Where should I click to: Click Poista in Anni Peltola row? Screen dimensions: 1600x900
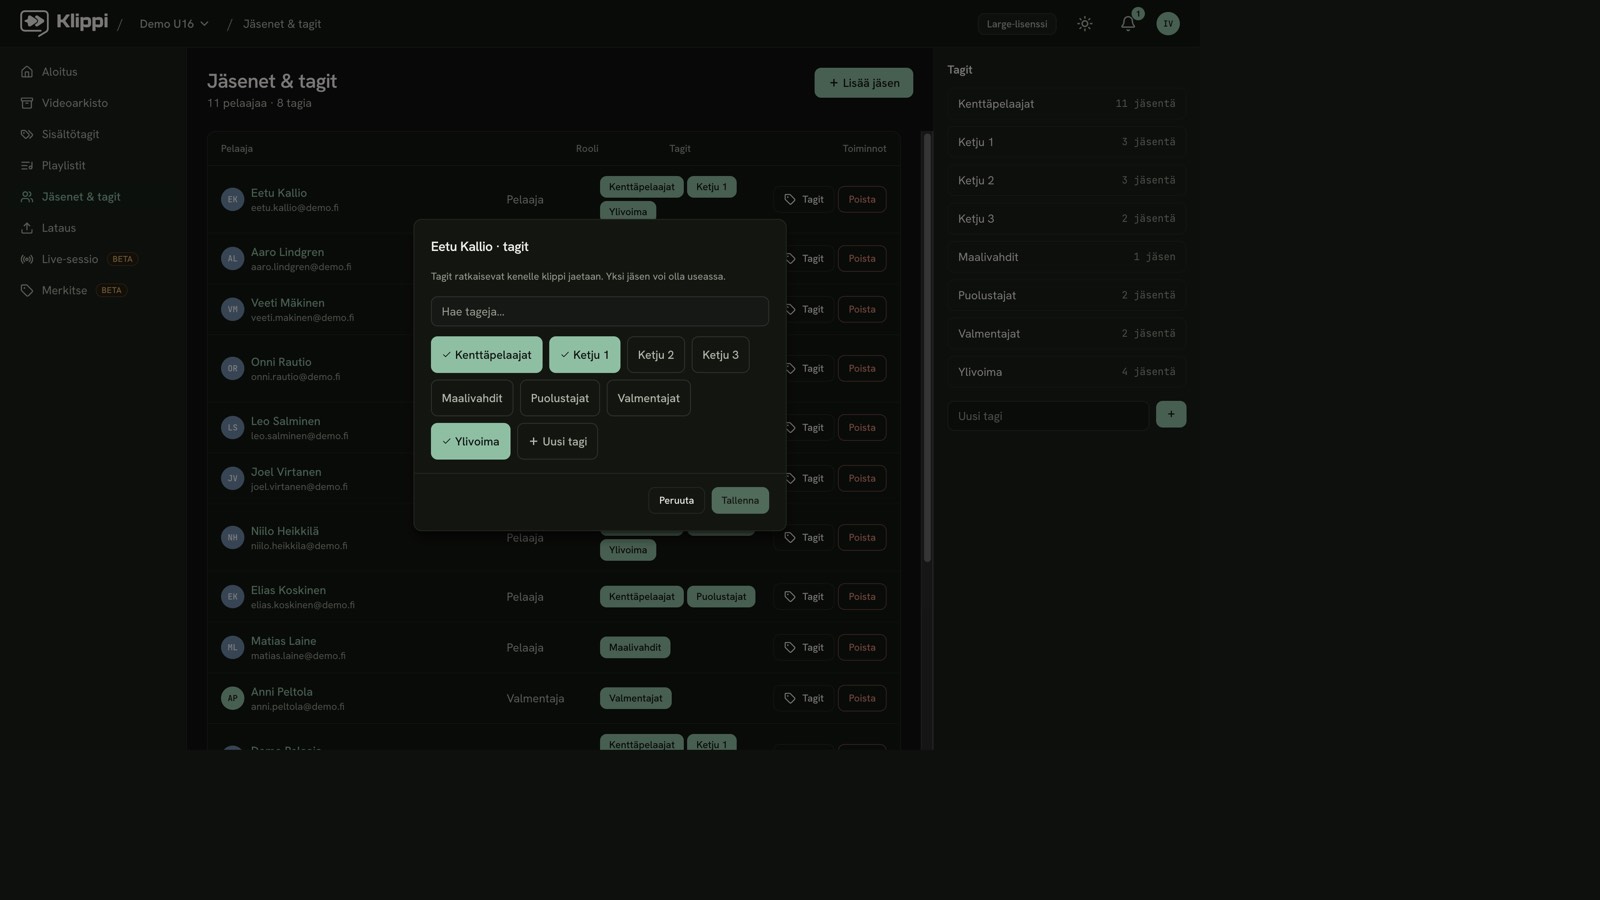click(x=862, y=699)
